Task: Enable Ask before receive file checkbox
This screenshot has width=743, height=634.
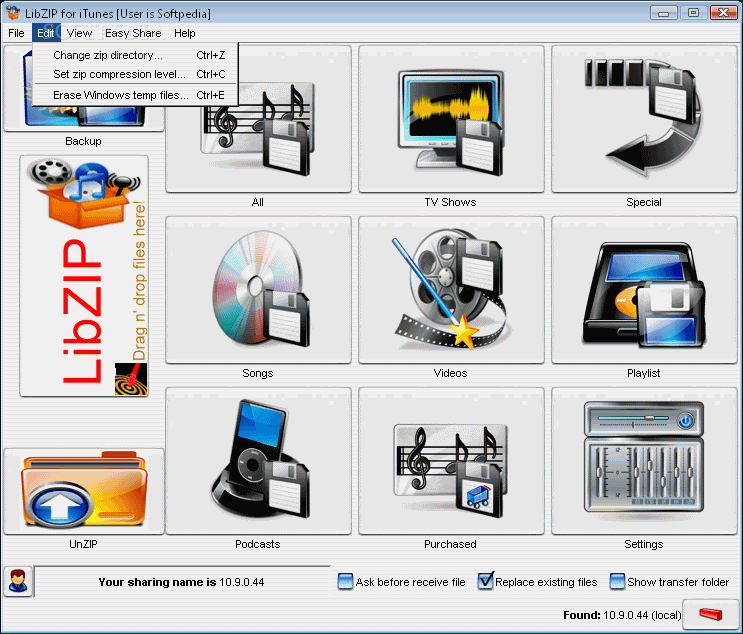Action: pyautogui.click(x=345, y=581)
